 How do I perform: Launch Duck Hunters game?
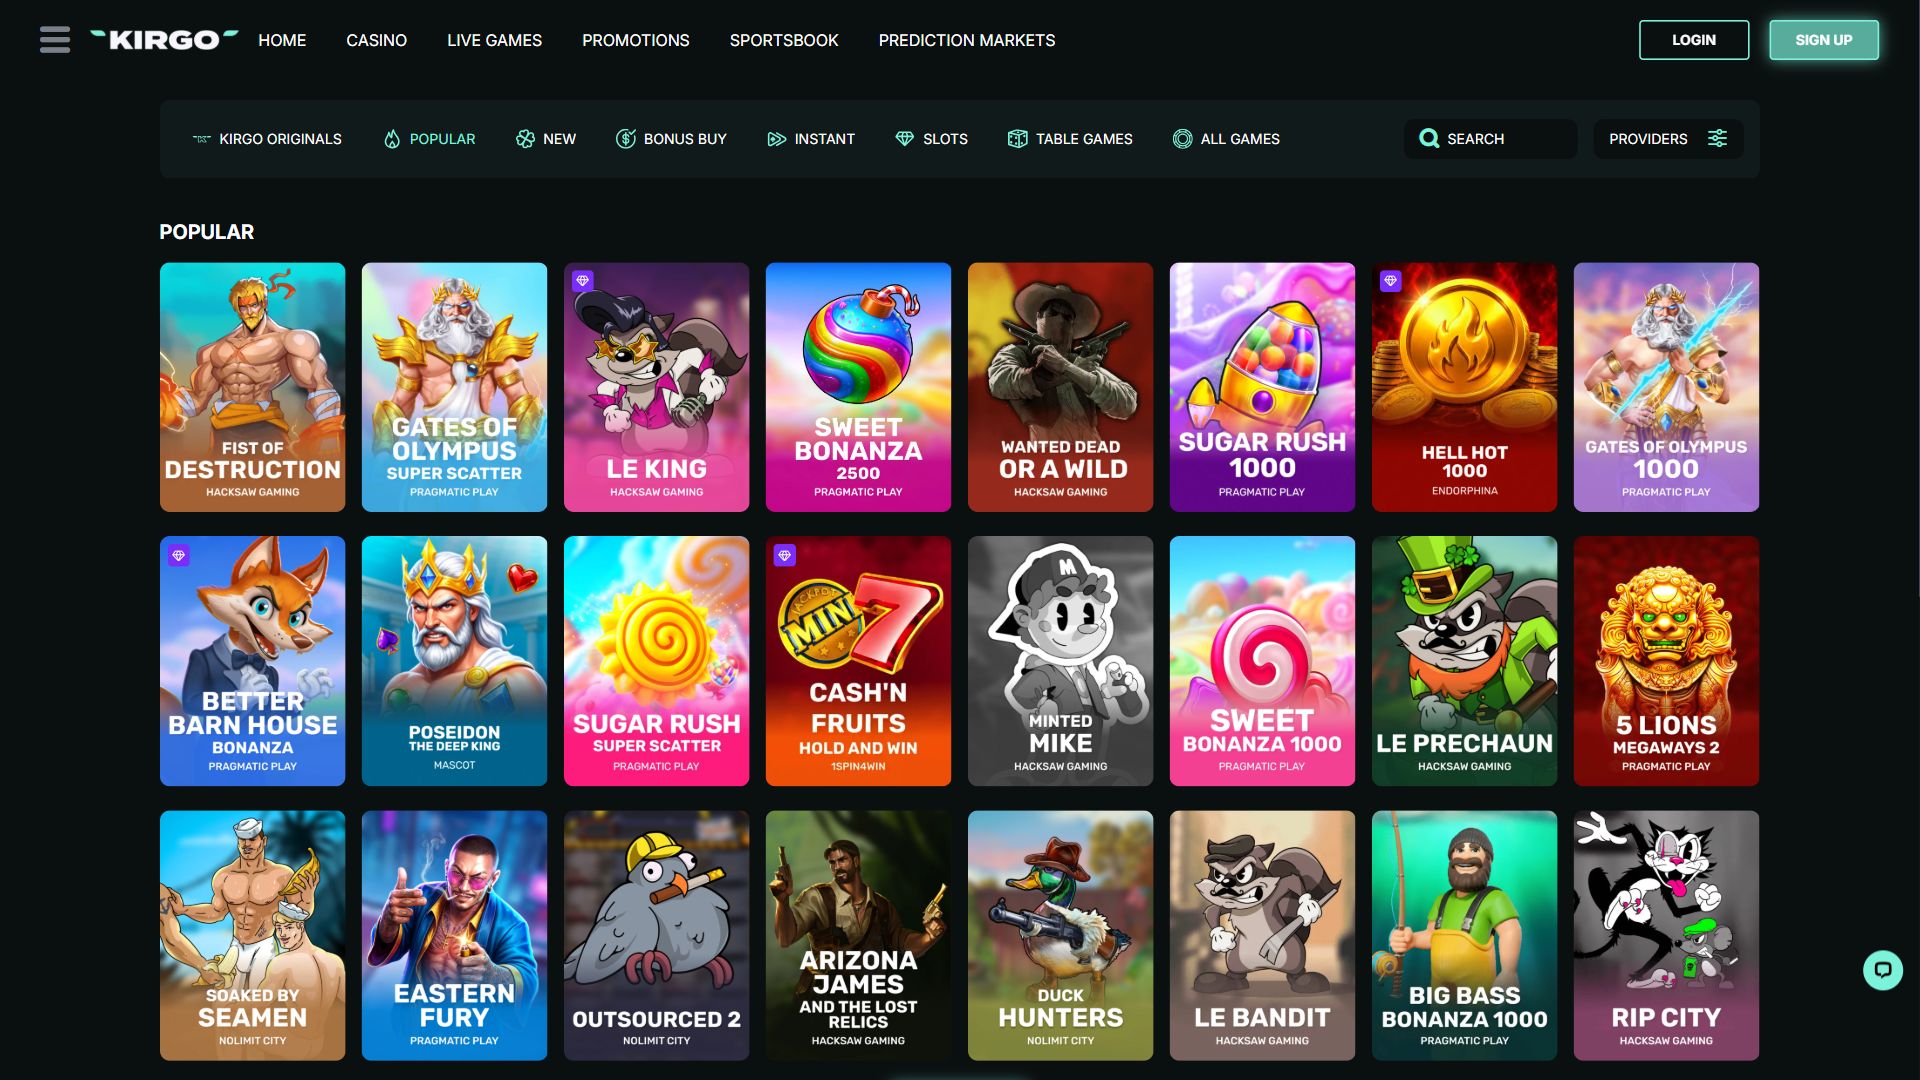tap(1060, 935)
